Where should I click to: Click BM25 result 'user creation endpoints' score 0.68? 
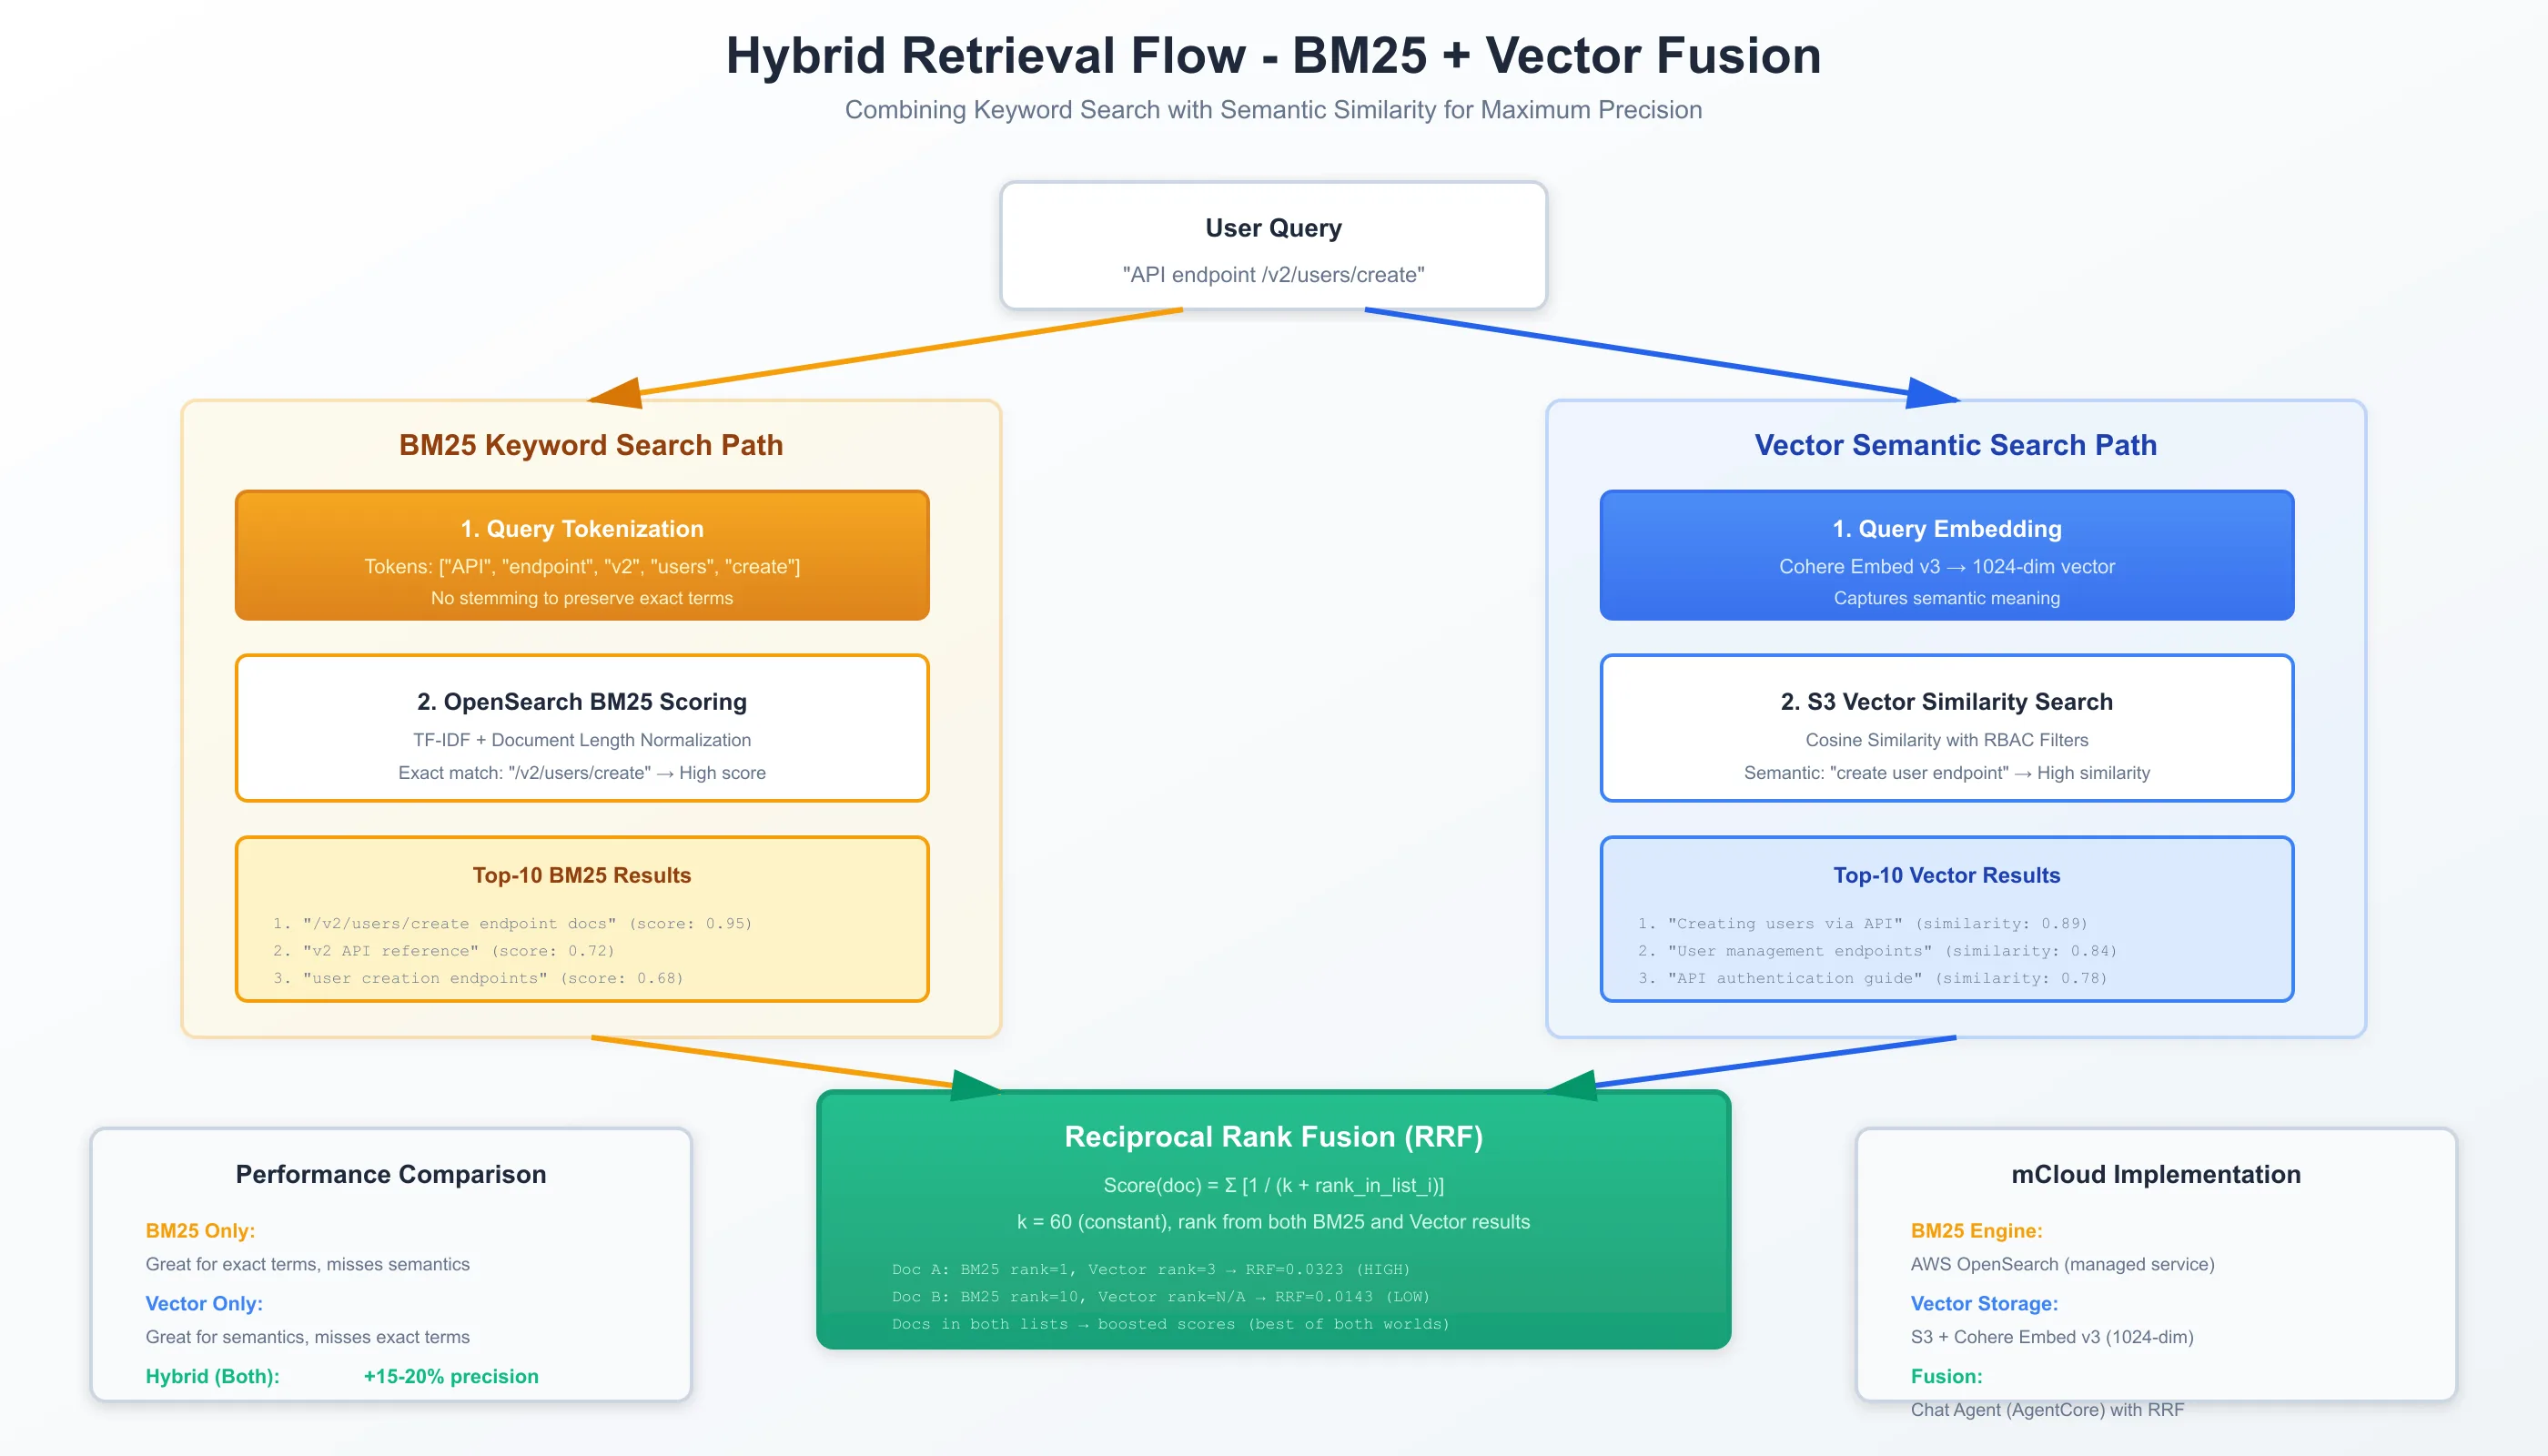[x=478, y=978]
